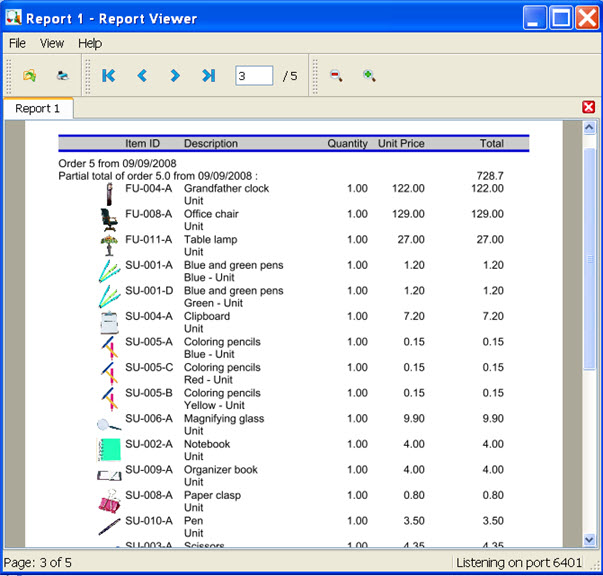Click the Table lamp thumbnail image
This screenshot has height=576, width=603.
coord(109,245)
